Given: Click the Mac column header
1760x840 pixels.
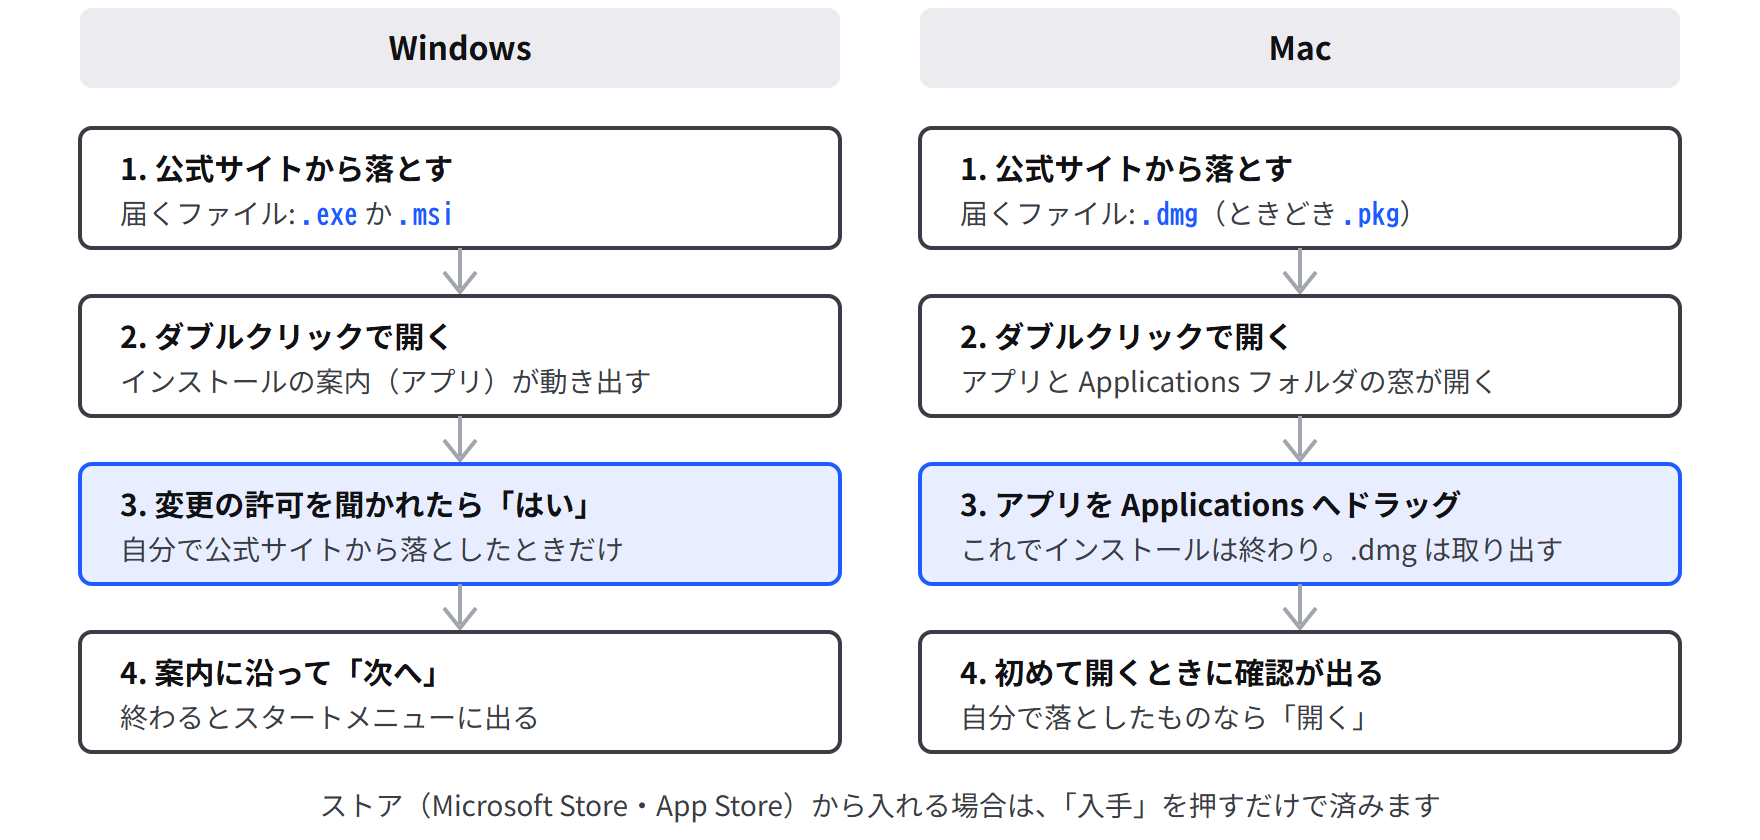Looking at the screenshot, I should click(1300, 48).
